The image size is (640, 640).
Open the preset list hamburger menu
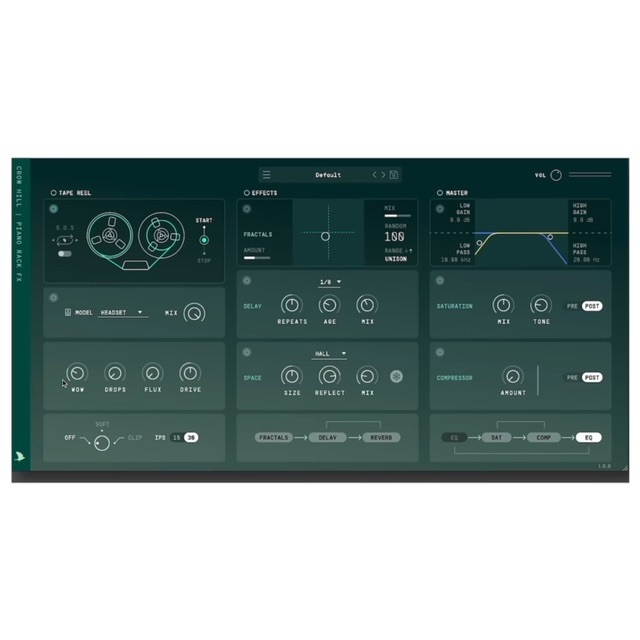[x=267, y=175]
